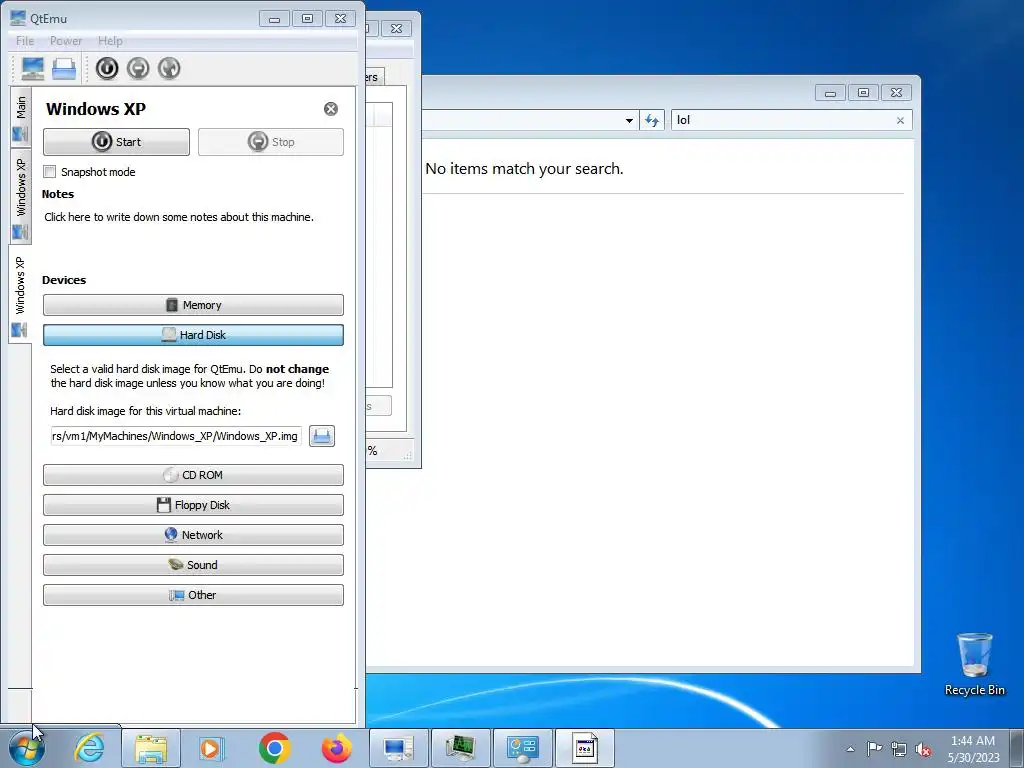Click the power start icon in the toolbar

[107, 69]
